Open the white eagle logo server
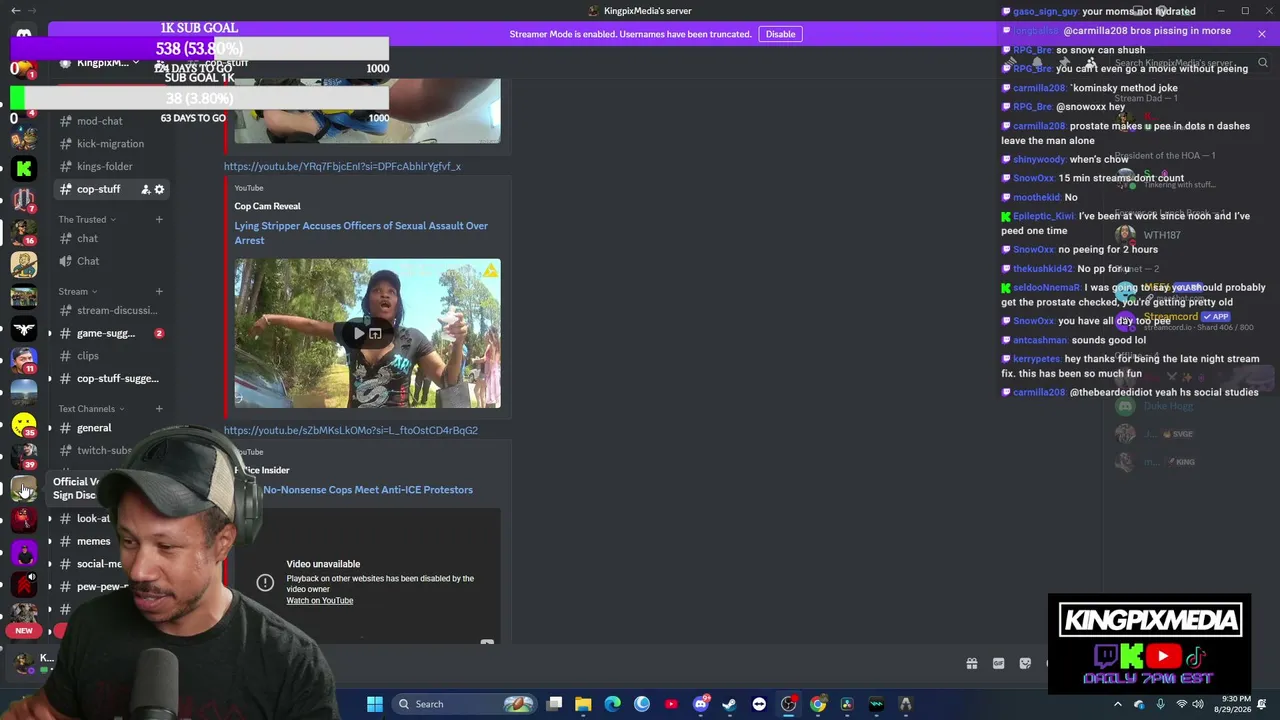This screenshot has width=1280, height=720. coord(24,329)
